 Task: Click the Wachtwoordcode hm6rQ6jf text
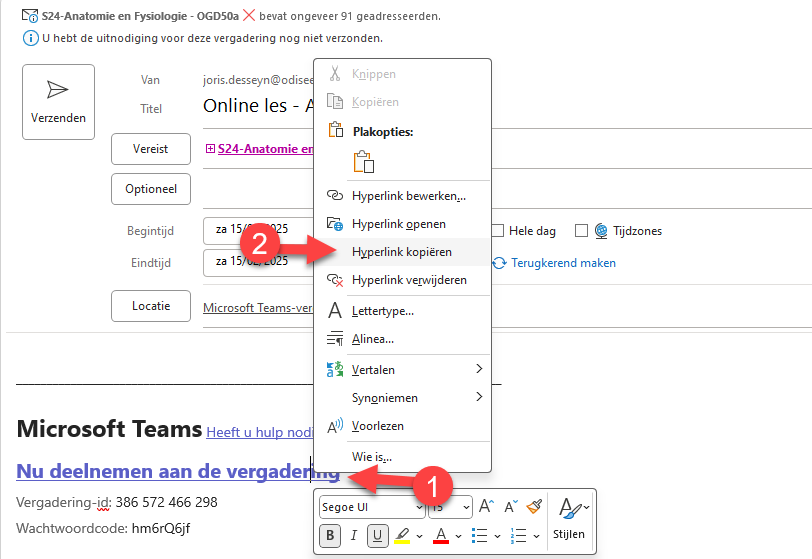161,528
